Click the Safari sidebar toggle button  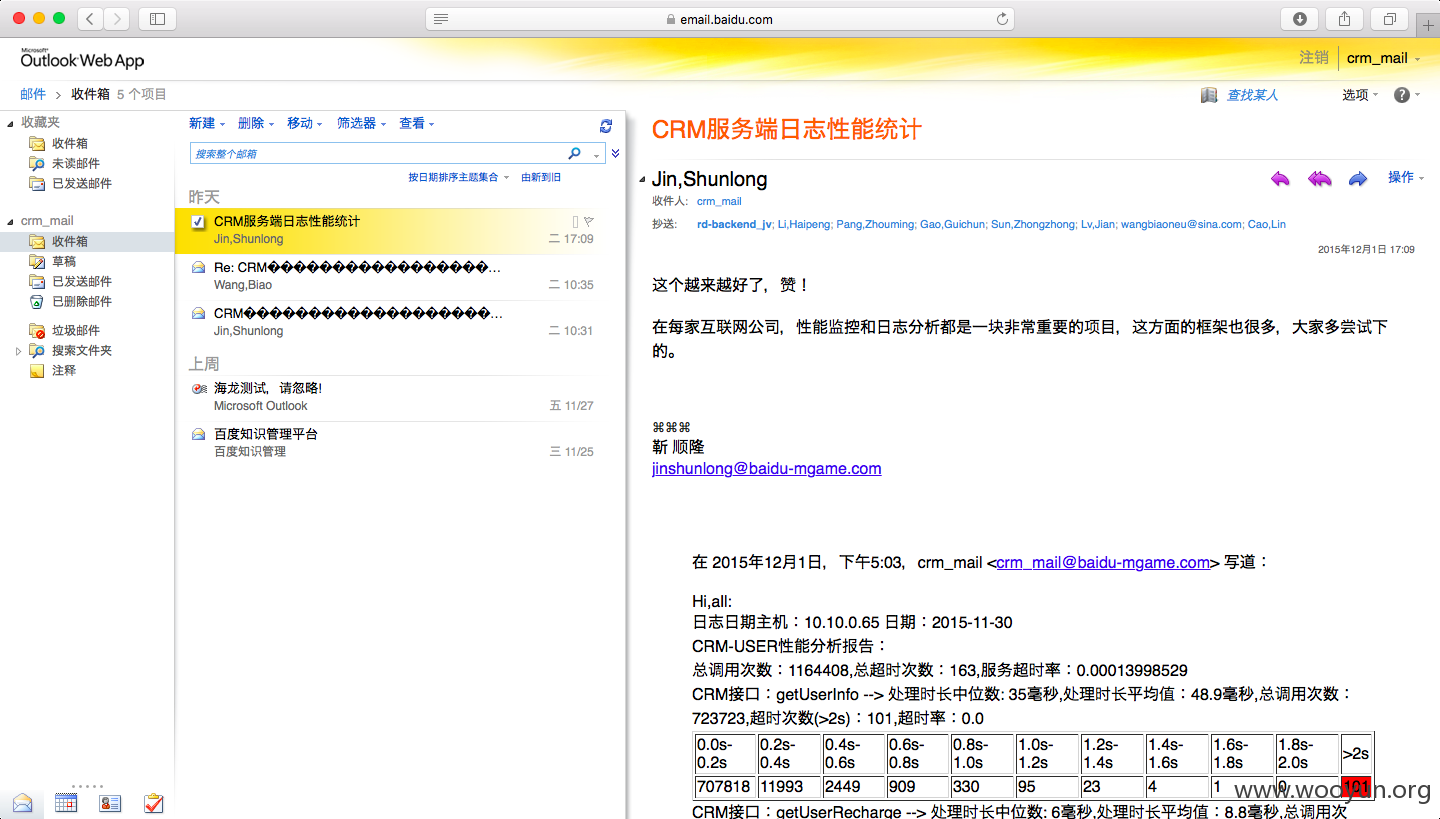157,19
